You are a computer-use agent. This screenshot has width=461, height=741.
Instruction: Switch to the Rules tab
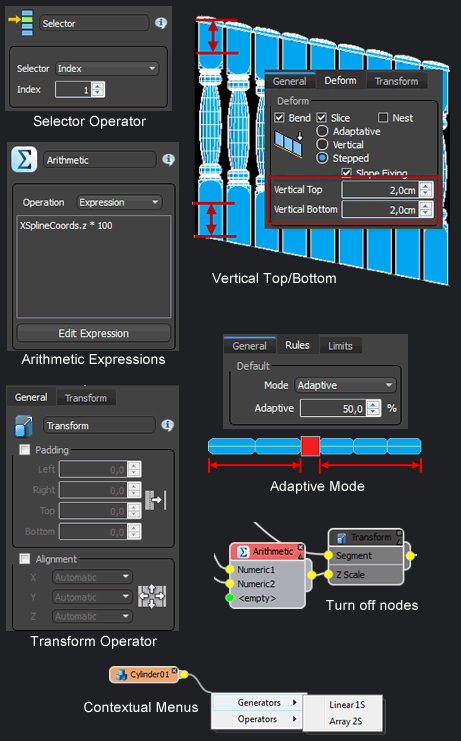(x=297, y=345)
